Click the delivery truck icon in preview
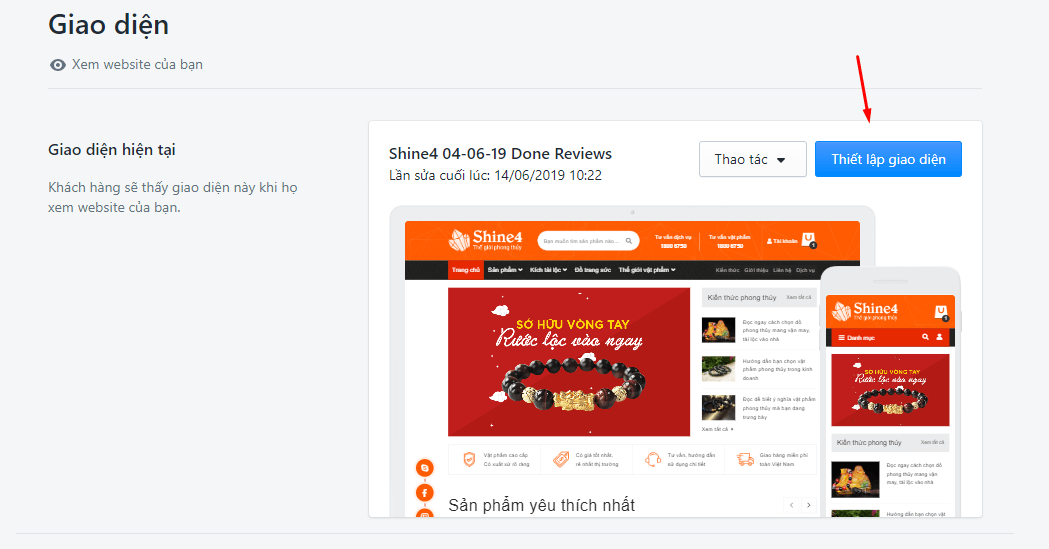The height and width of the screenshot is (549, 1049). [745, 459]
